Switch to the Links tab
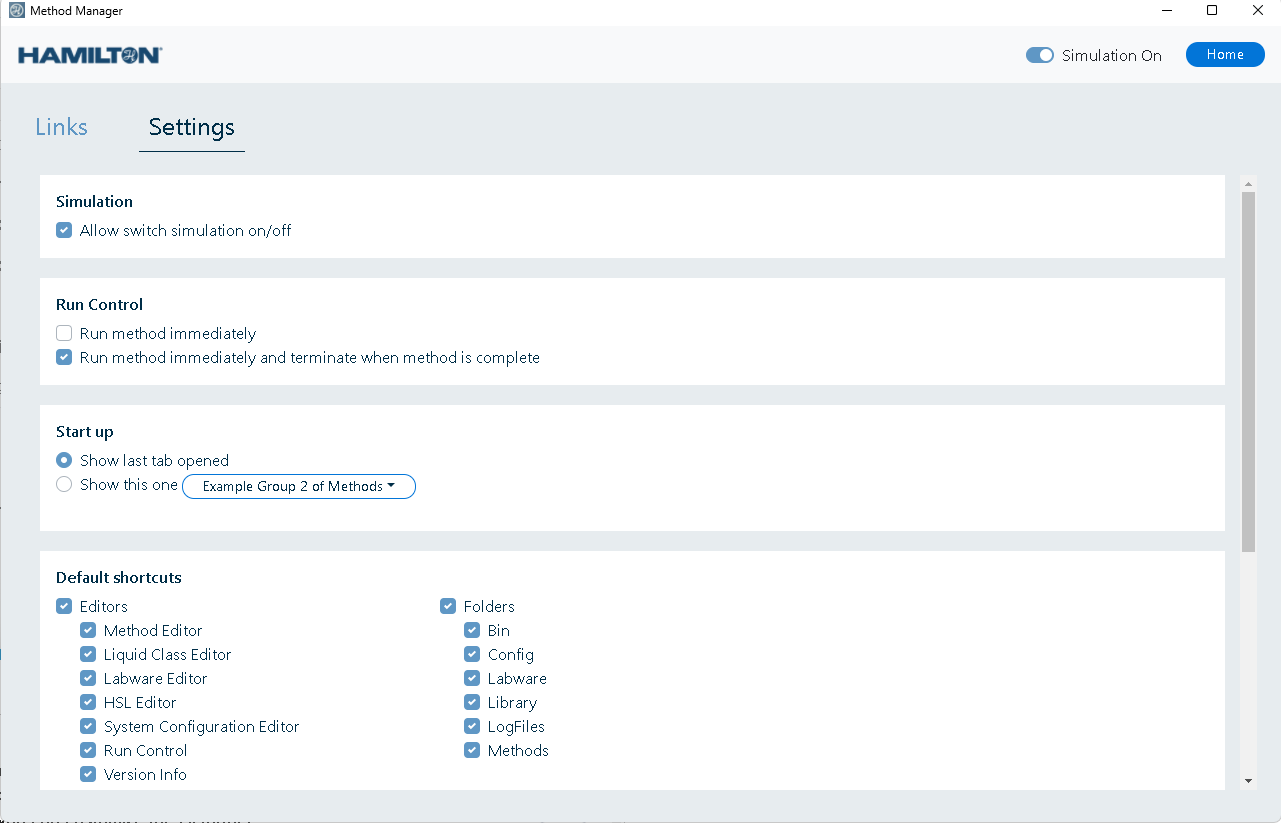 (61, 127)
